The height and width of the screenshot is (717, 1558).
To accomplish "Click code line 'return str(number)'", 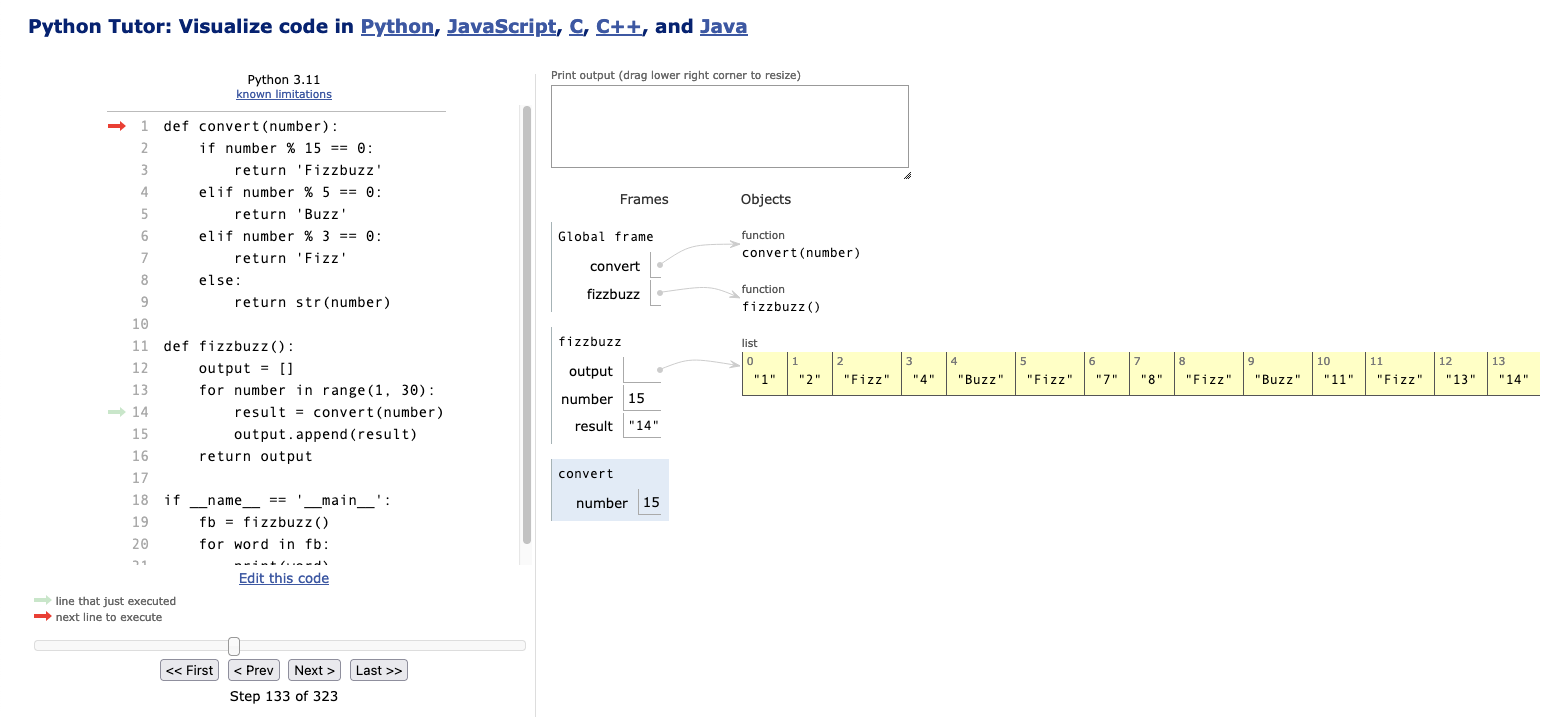I will pos(312,302).
